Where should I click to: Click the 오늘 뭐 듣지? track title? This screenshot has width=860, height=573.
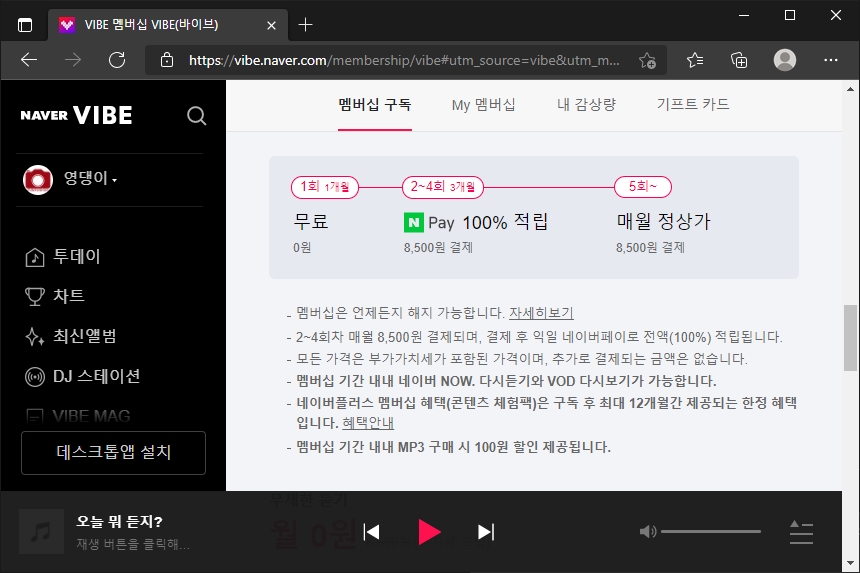pos(120,521)
